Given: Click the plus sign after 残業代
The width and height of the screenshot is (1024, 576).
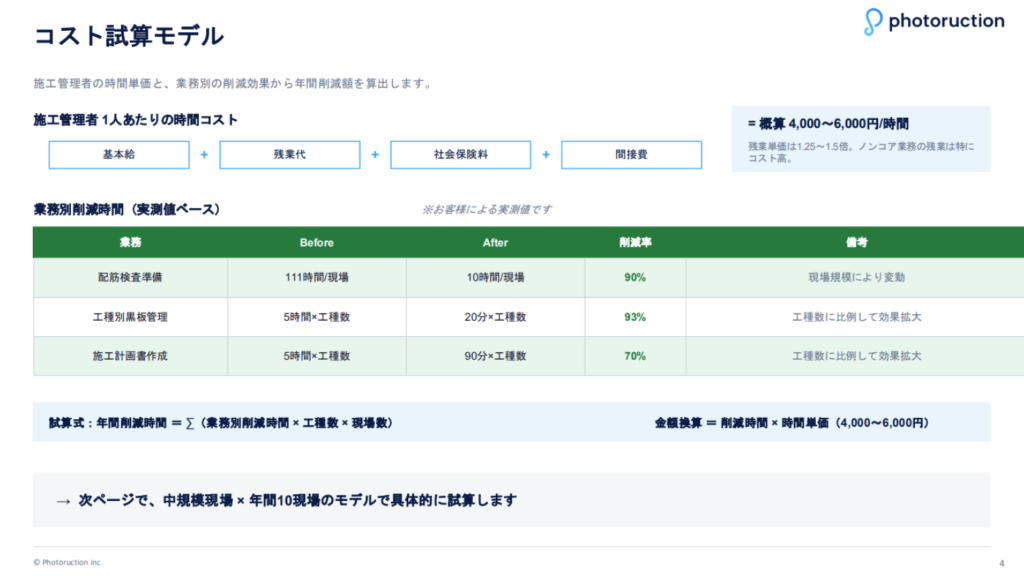Looking at the screenshot, I should click(x=375, y=155).
